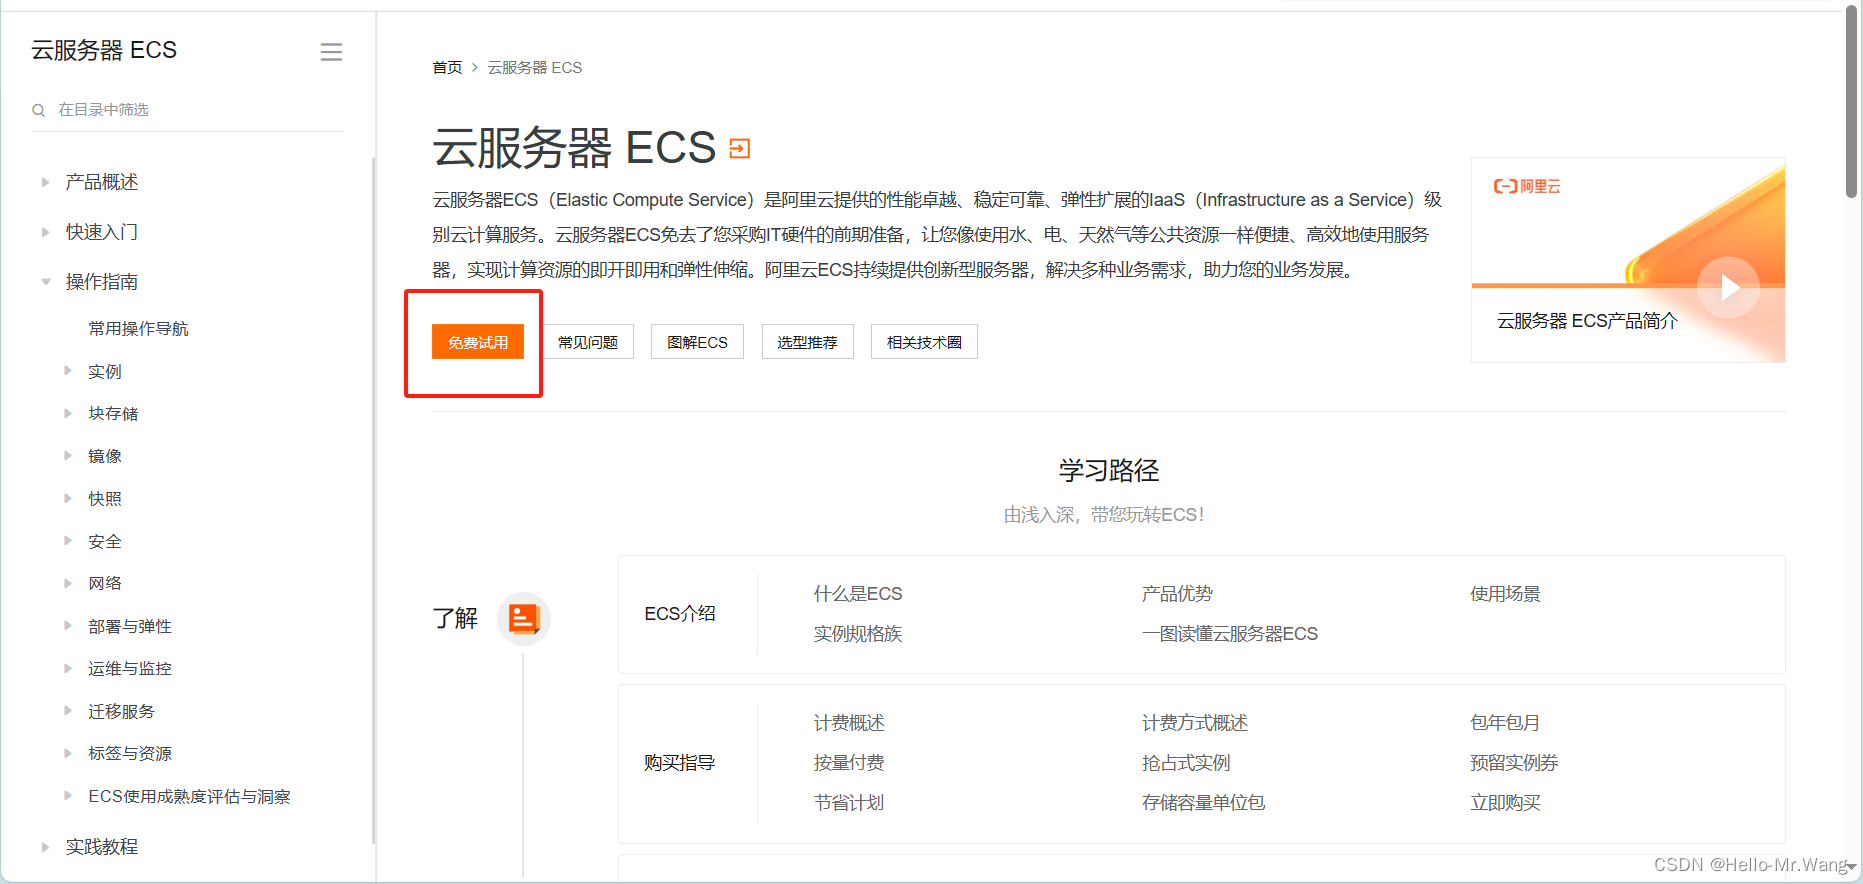The image size is (1863, 884).
Task: Click the search magnifier icon in sidebar
Action: (x=39, y=110)
